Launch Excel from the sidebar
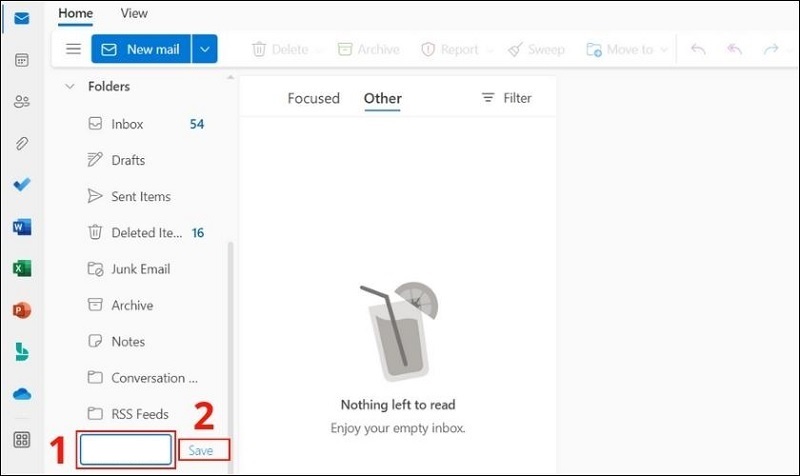This screenshot has width=800, height=476. point(21,268)
